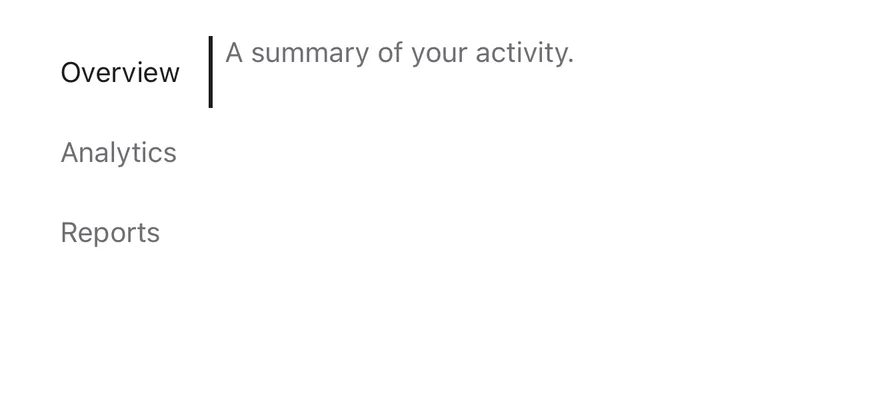Click the vertical divider beside Overview
Viewport: 880px width, 400px height.
point(210,72)
